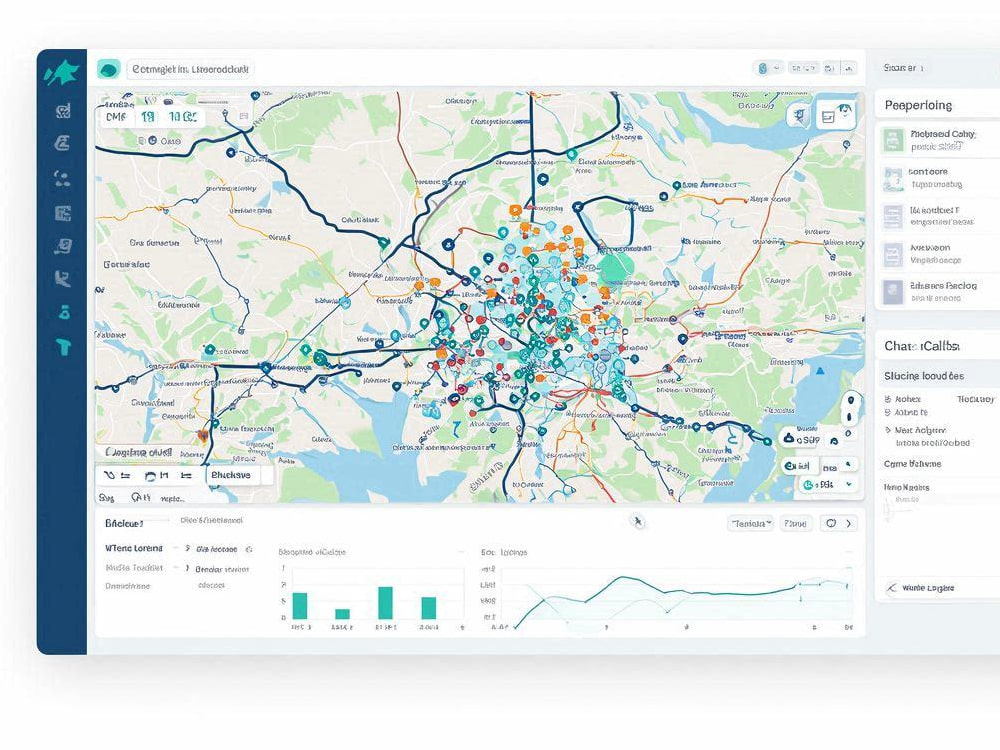Open the people-dots icon in the sidebar
Image resolution: width=1000 pixels, height=750 pixels.
click(x=62, y=178)
